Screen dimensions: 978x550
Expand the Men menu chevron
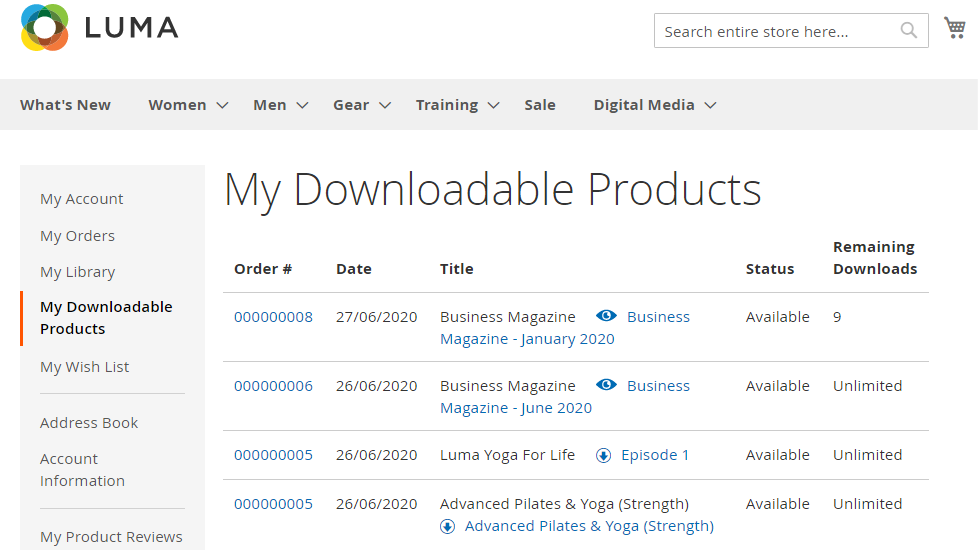pyautogui.click(x=302, y=105)
